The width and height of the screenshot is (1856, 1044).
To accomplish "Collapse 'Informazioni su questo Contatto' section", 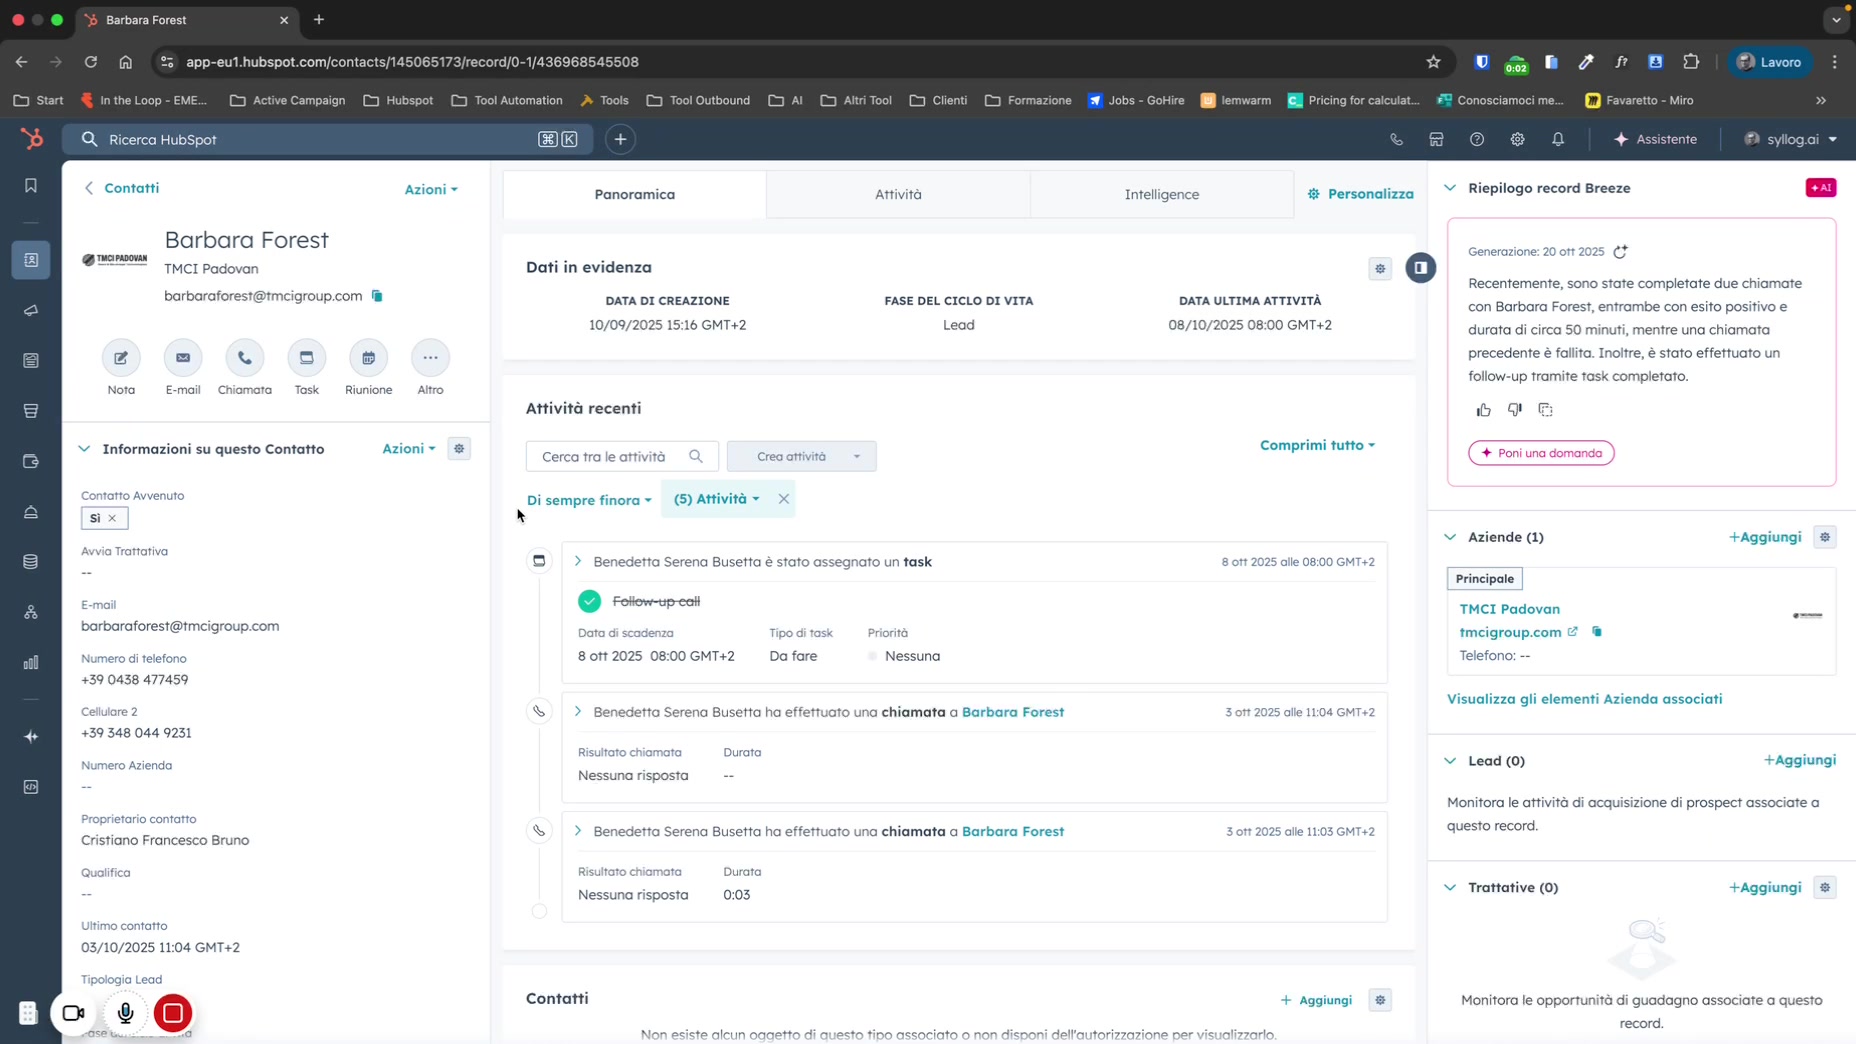I will (84, 449).
